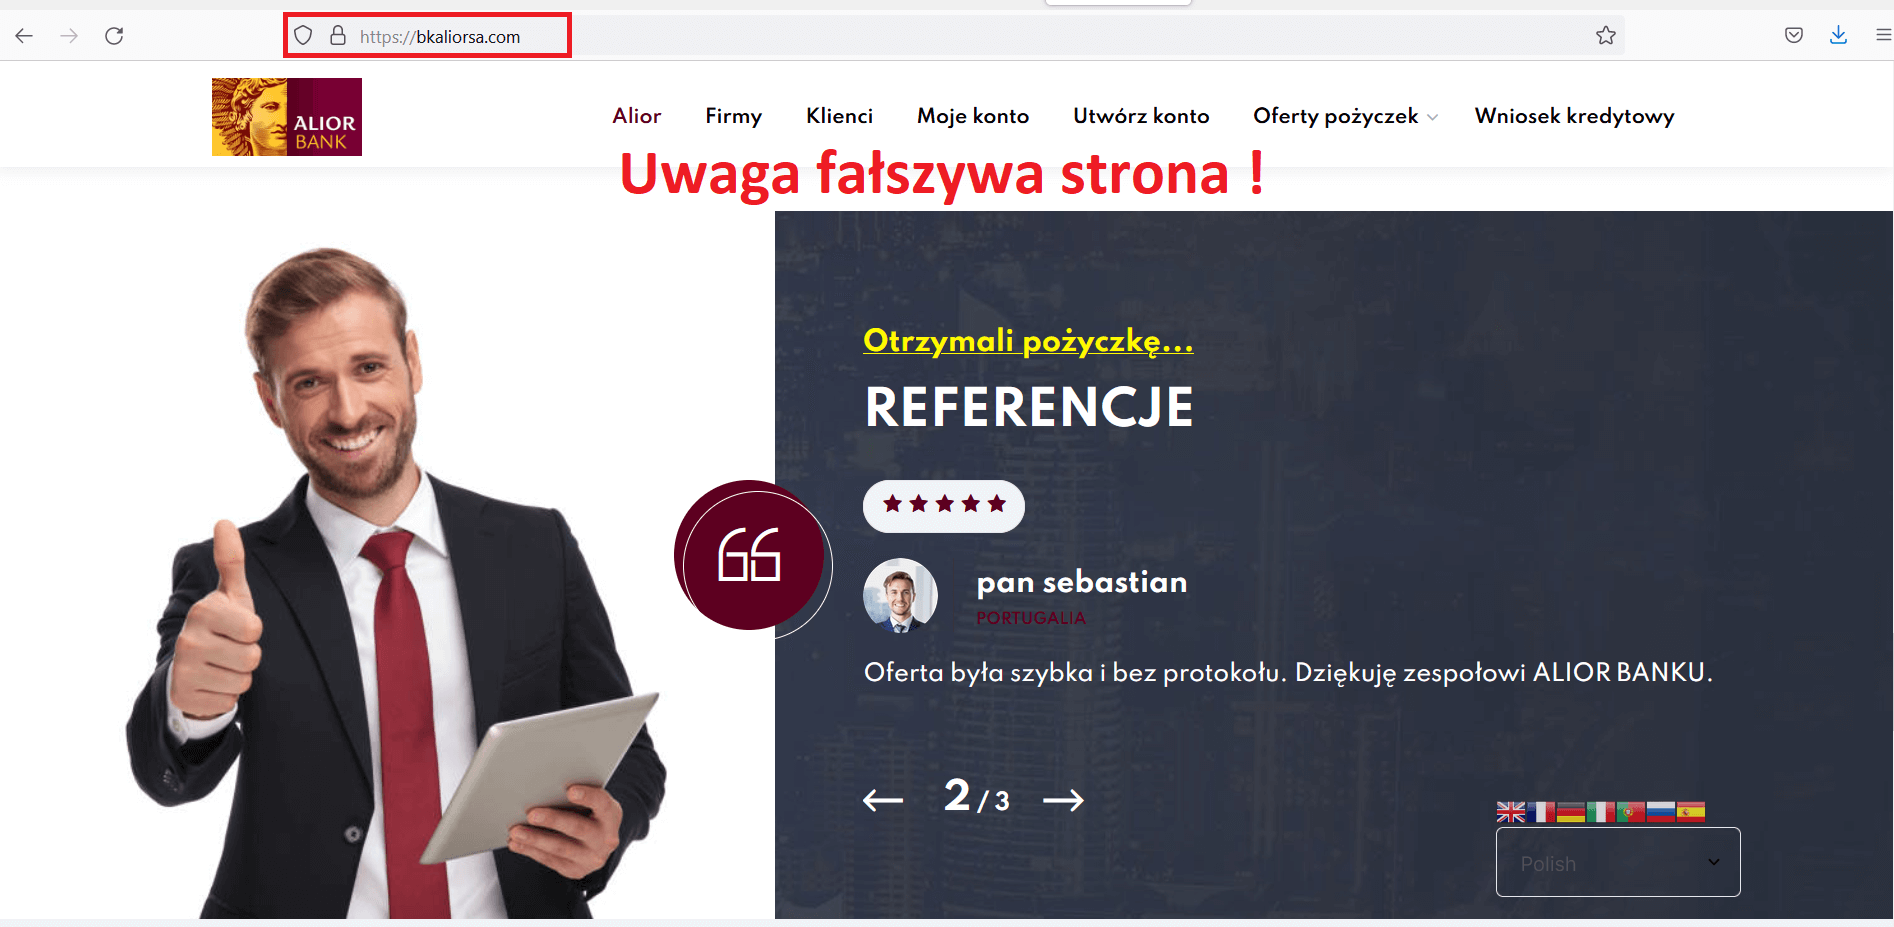
Task: Open Utwórz konto page
Action: [x=1141, y=116]
